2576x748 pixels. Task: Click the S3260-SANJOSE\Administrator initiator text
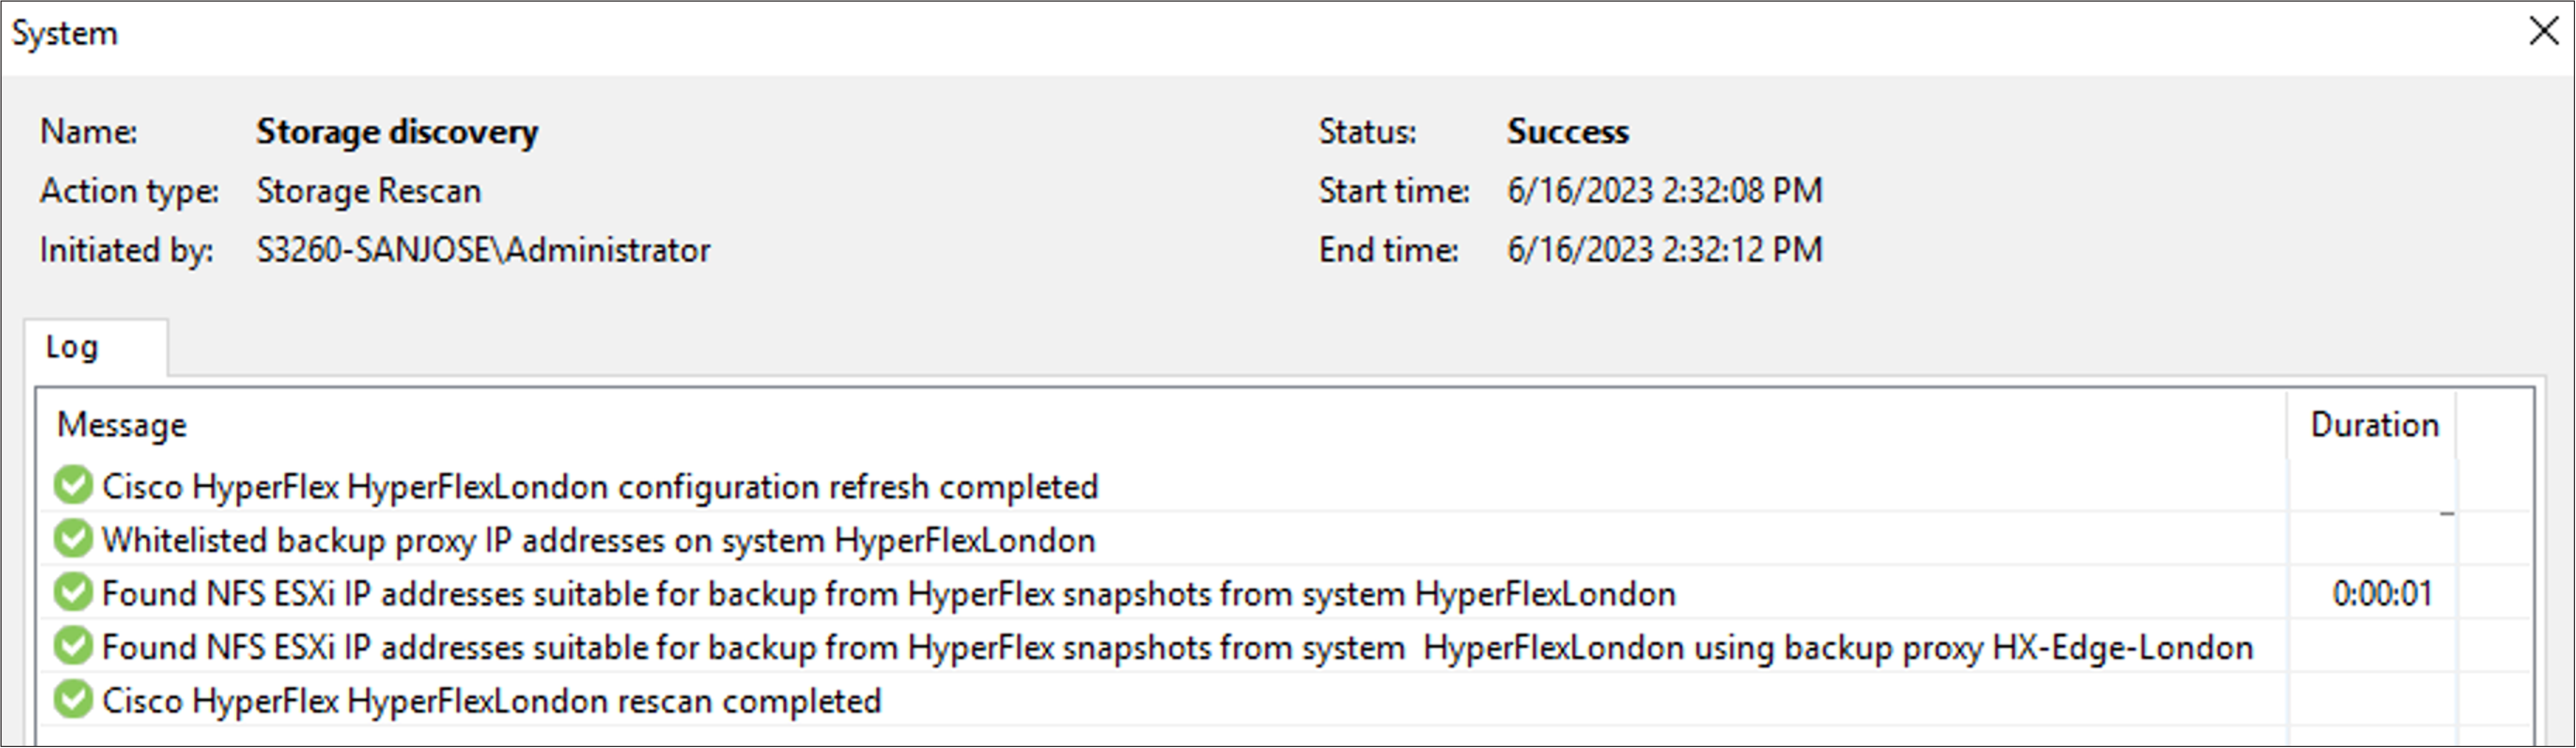483,250
